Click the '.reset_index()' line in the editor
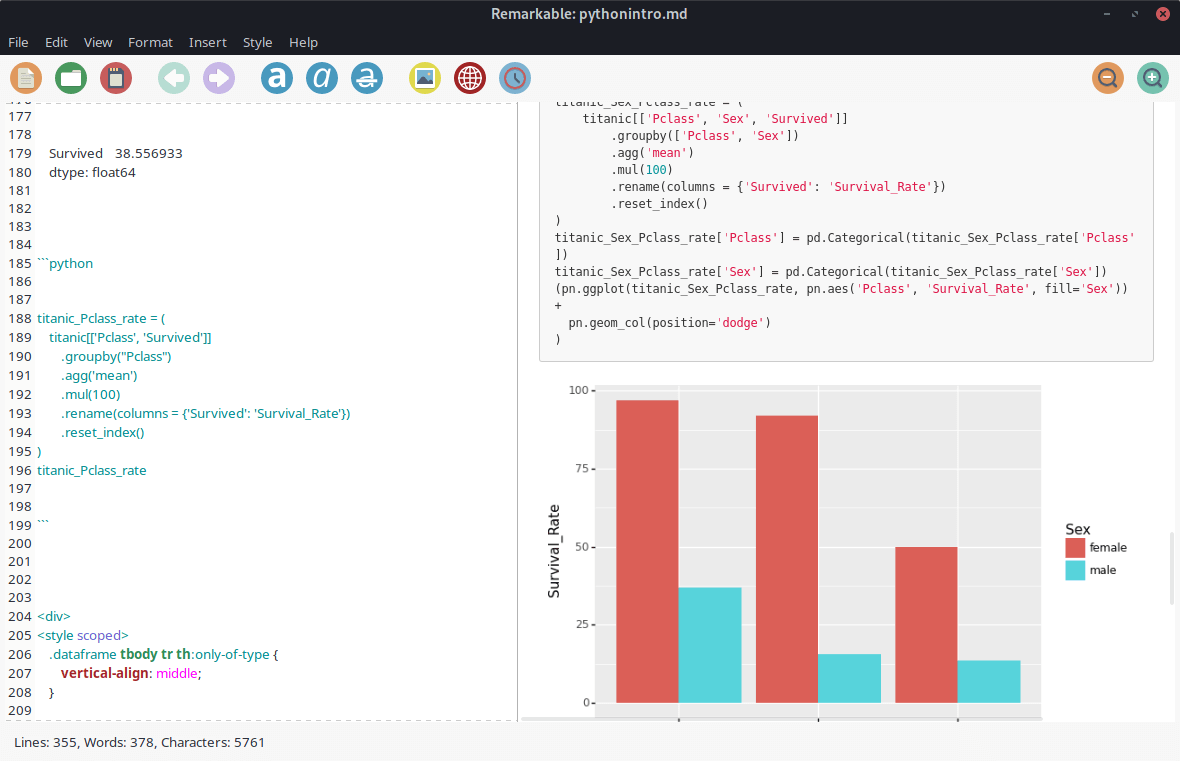1180x761 pixels. (102, 433)
